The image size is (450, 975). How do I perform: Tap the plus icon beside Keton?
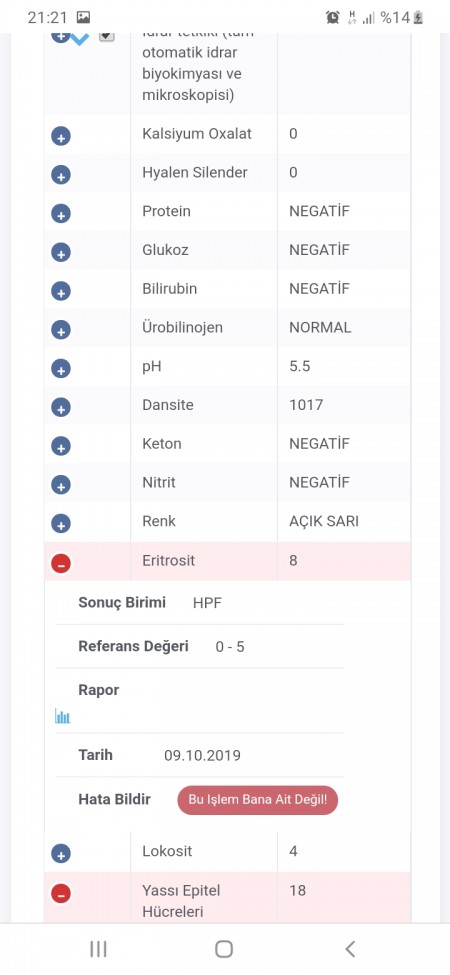coord(61,446)
